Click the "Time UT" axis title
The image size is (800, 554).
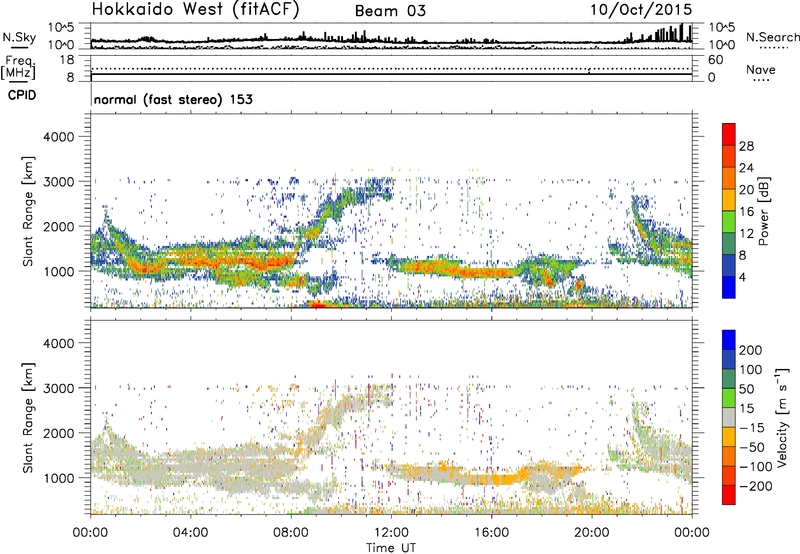tap(391, 548)
